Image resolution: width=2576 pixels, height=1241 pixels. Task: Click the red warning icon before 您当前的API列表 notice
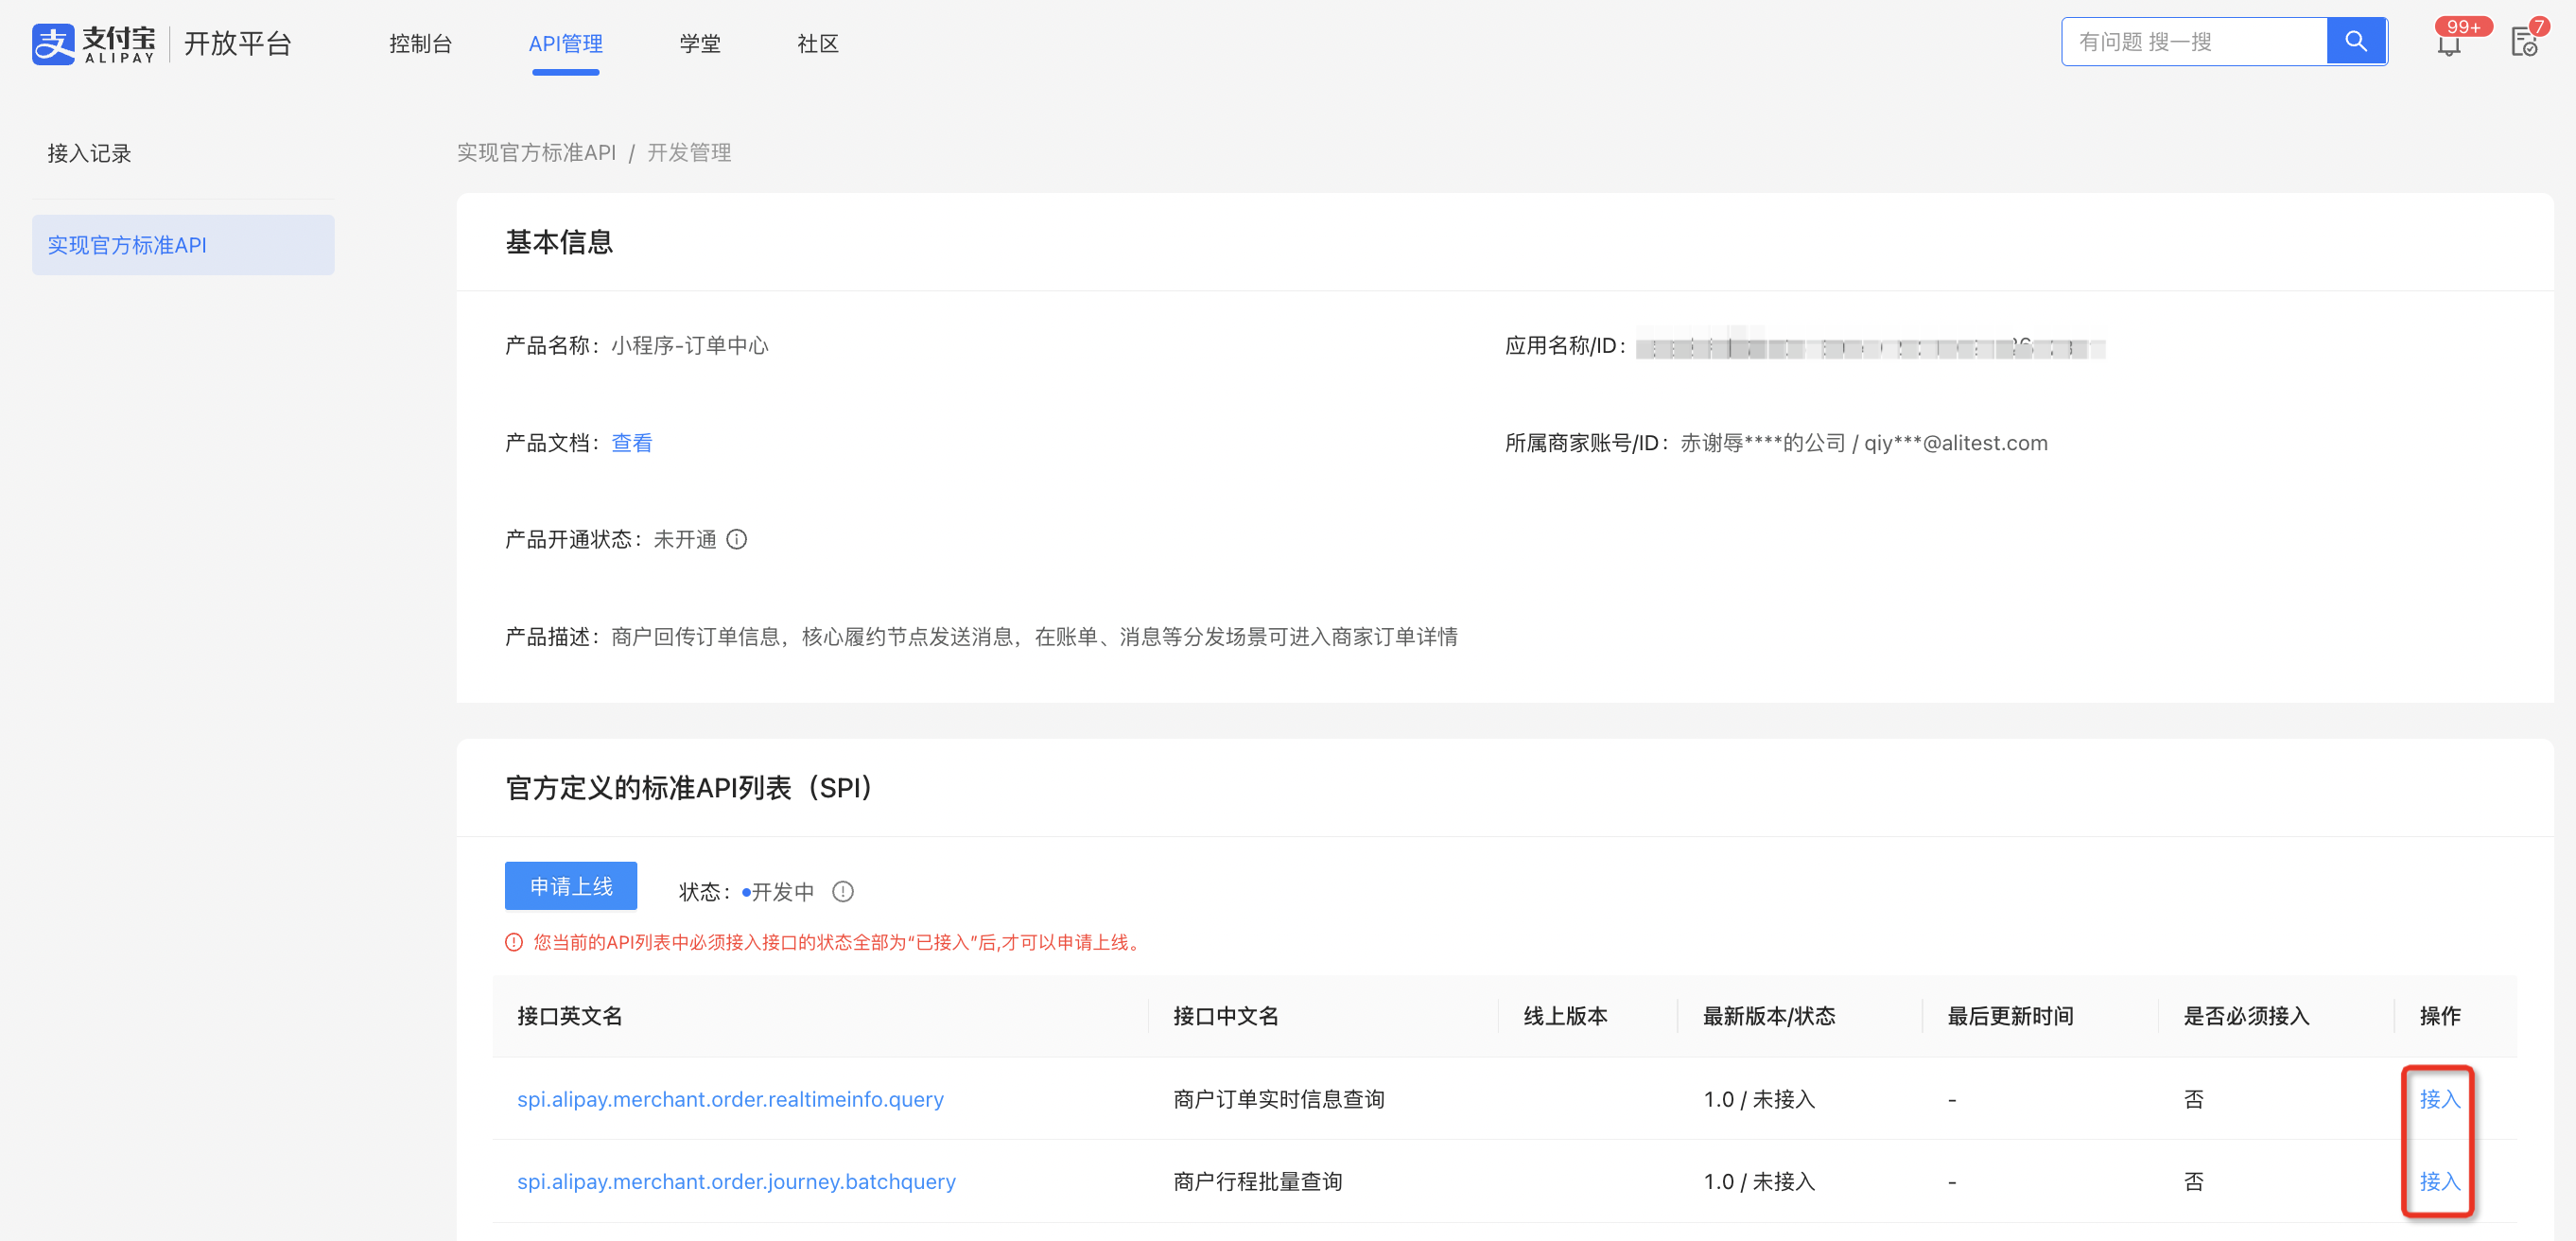tap(514, 943)
